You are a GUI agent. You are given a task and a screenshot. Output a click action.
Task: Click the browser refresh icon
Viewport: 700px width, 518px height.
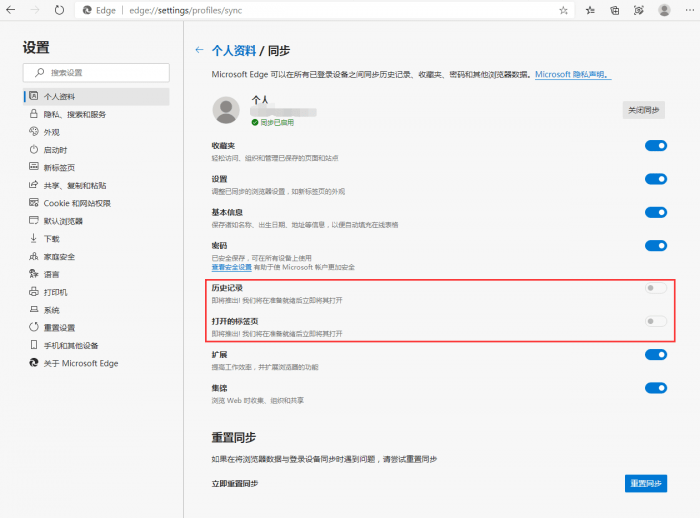coord(59,10)
